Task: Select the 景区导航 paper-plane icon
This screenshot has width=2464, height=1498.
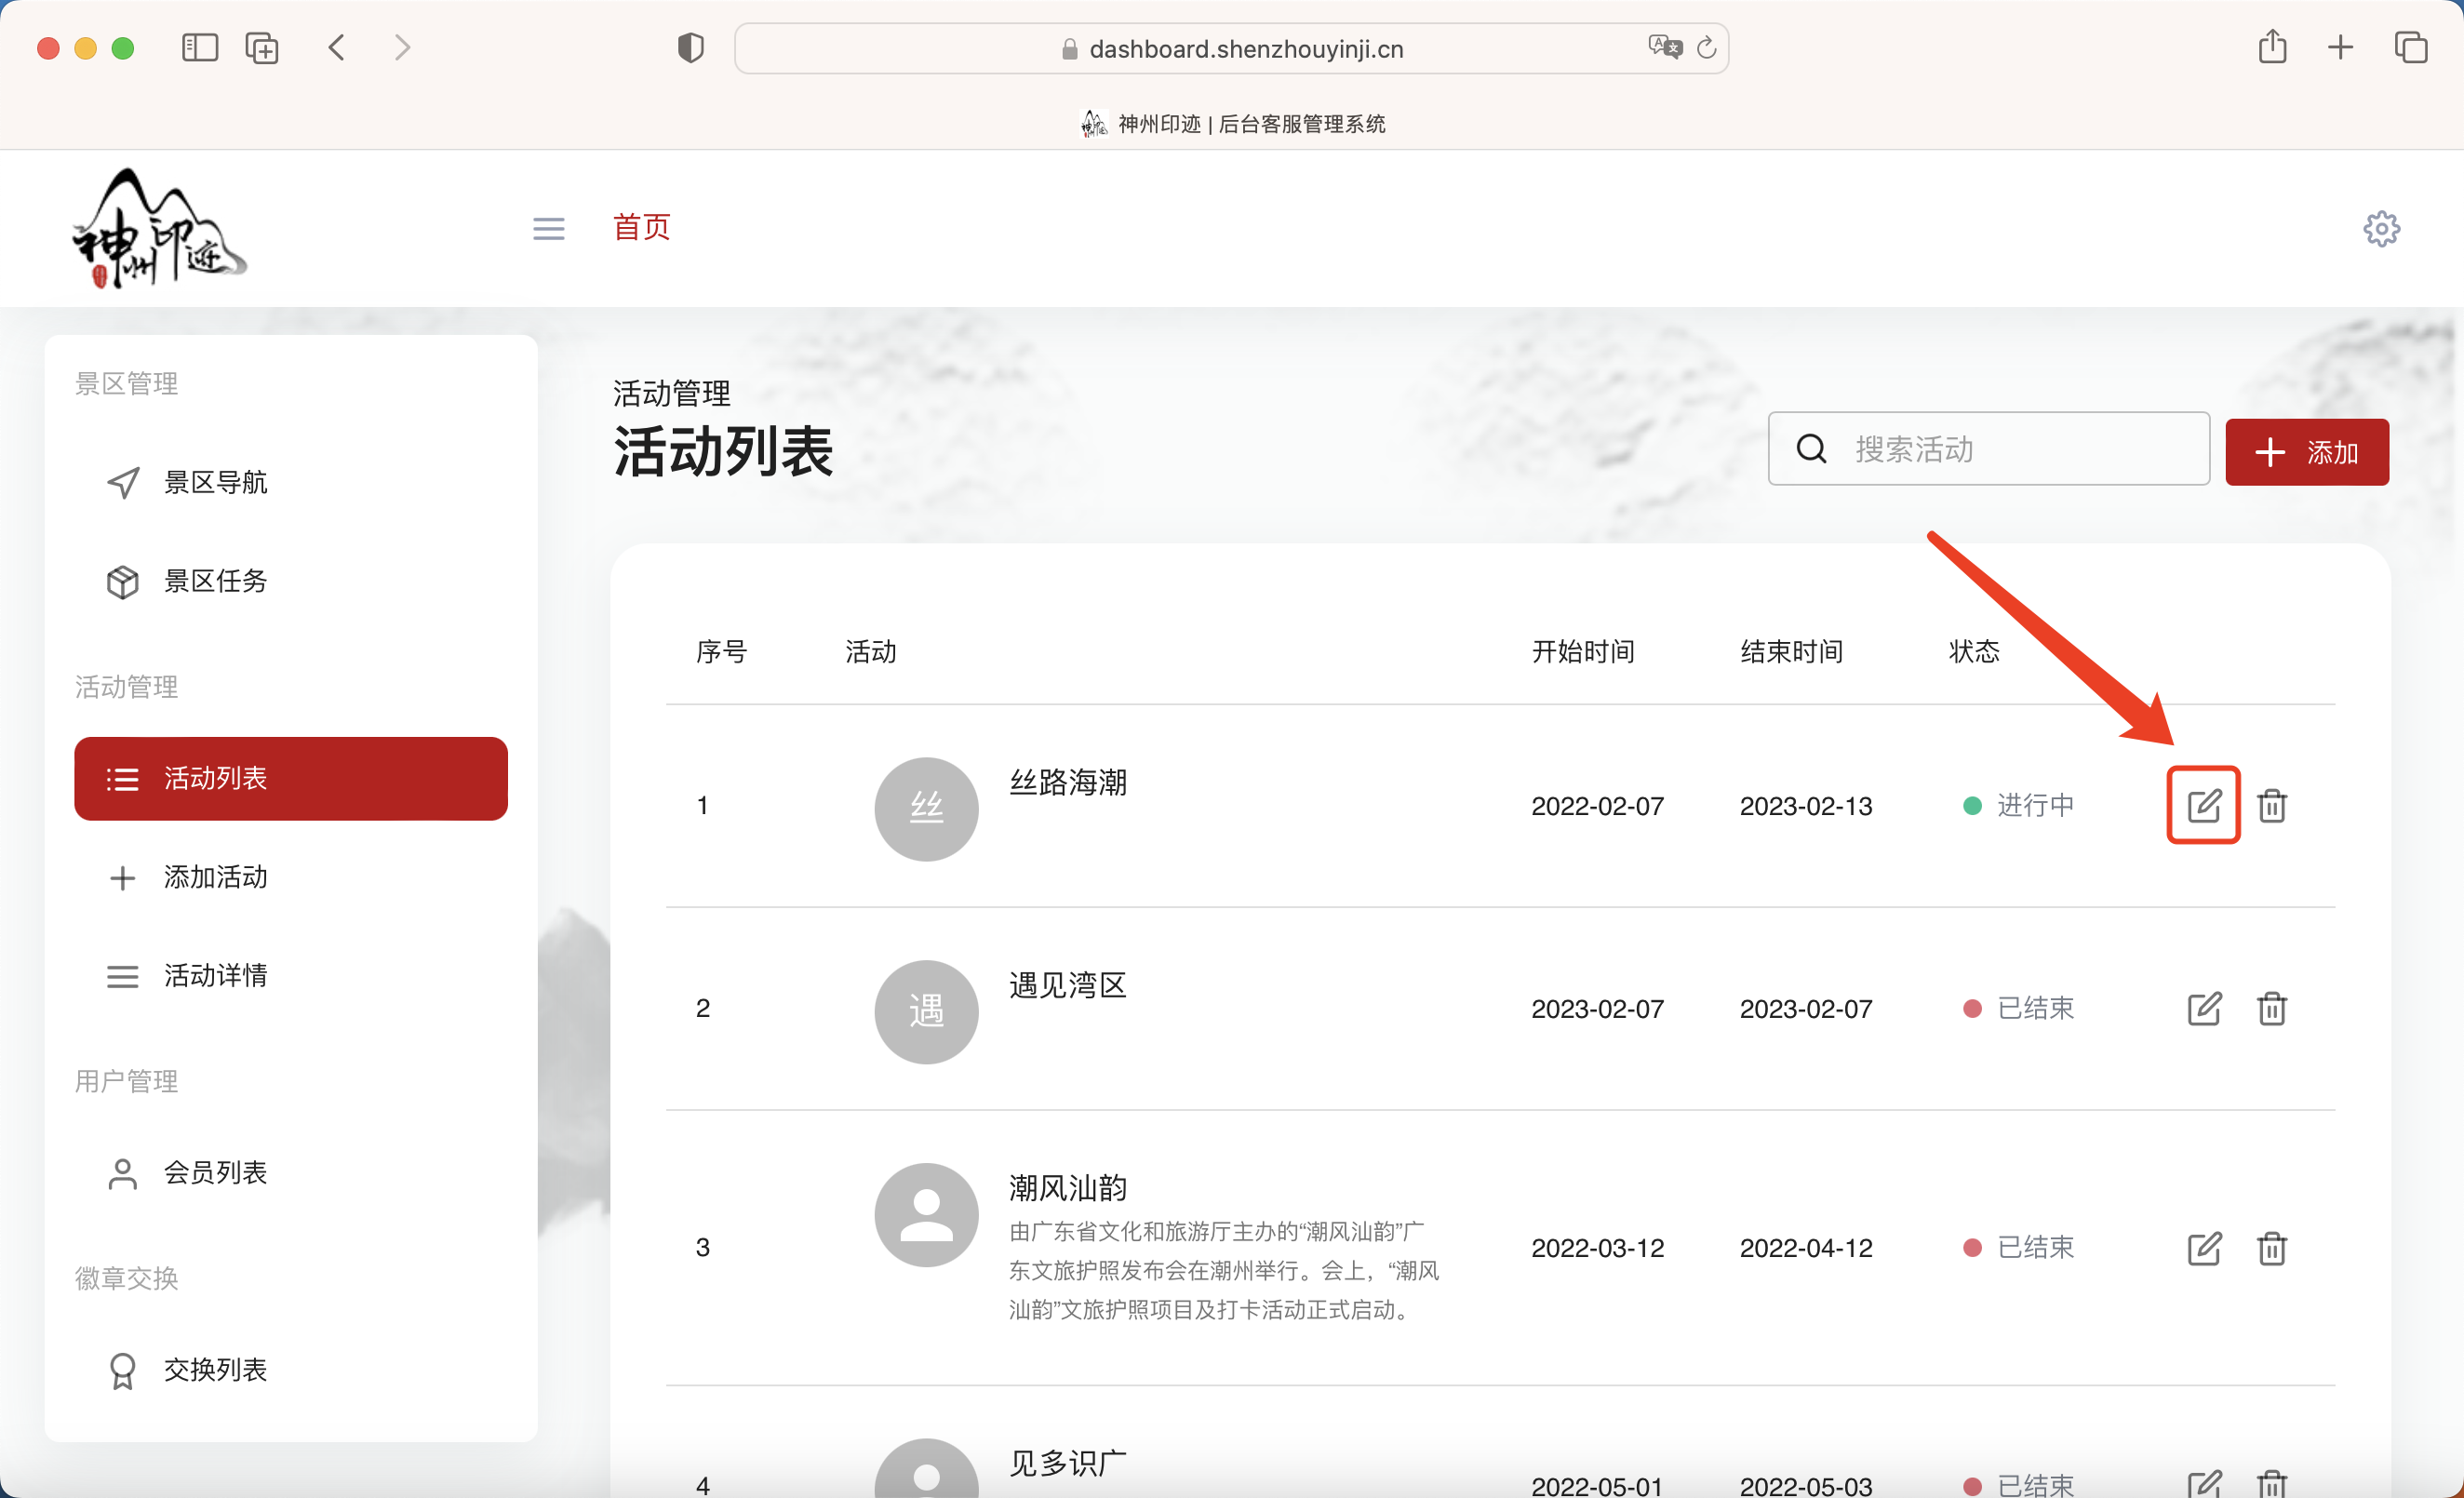Action: (122, 482)
